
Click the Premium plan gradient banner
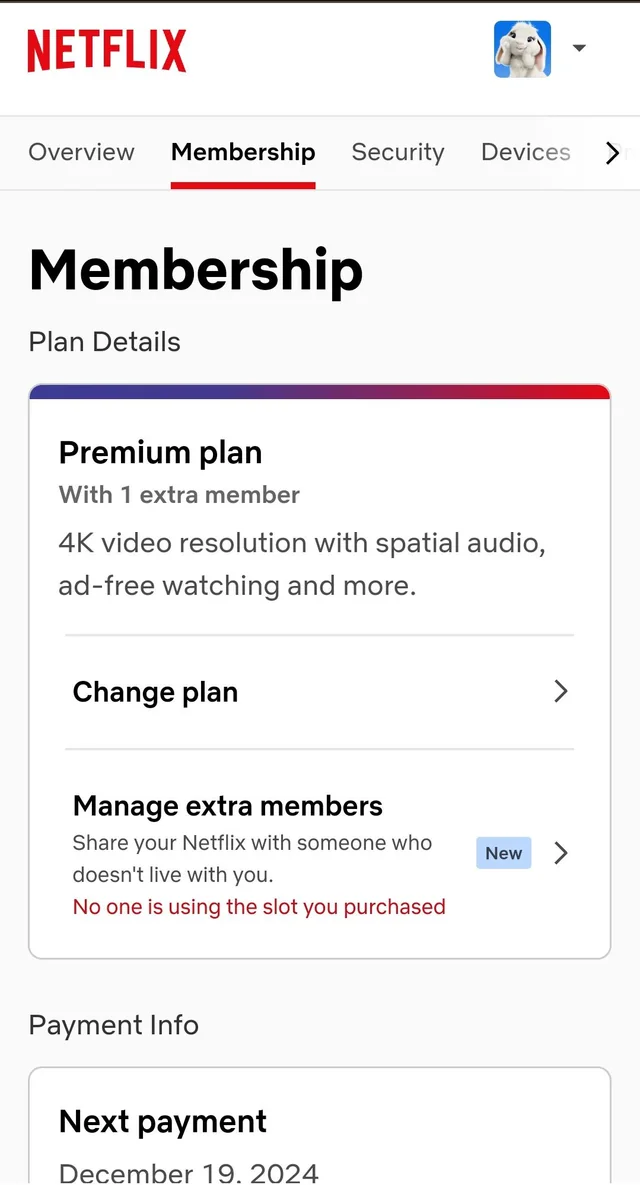[x=319, y=386]
